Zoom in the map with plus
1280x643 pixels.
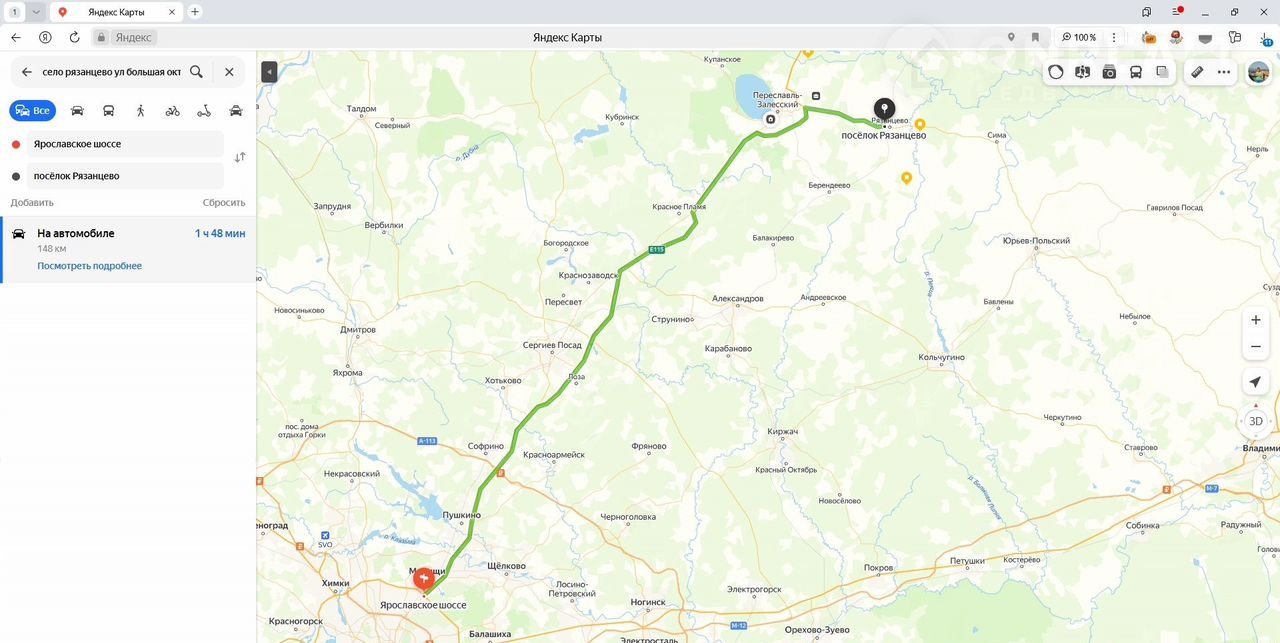click(1256, 320)
